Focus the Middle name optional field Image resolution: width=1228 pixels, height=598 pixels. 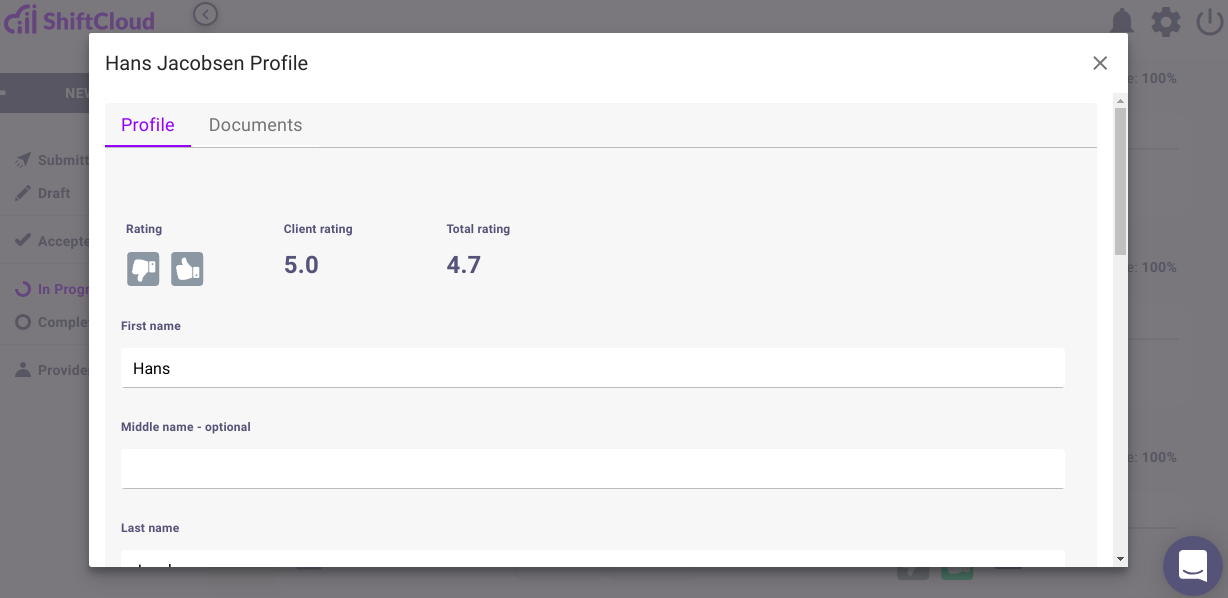592,468
